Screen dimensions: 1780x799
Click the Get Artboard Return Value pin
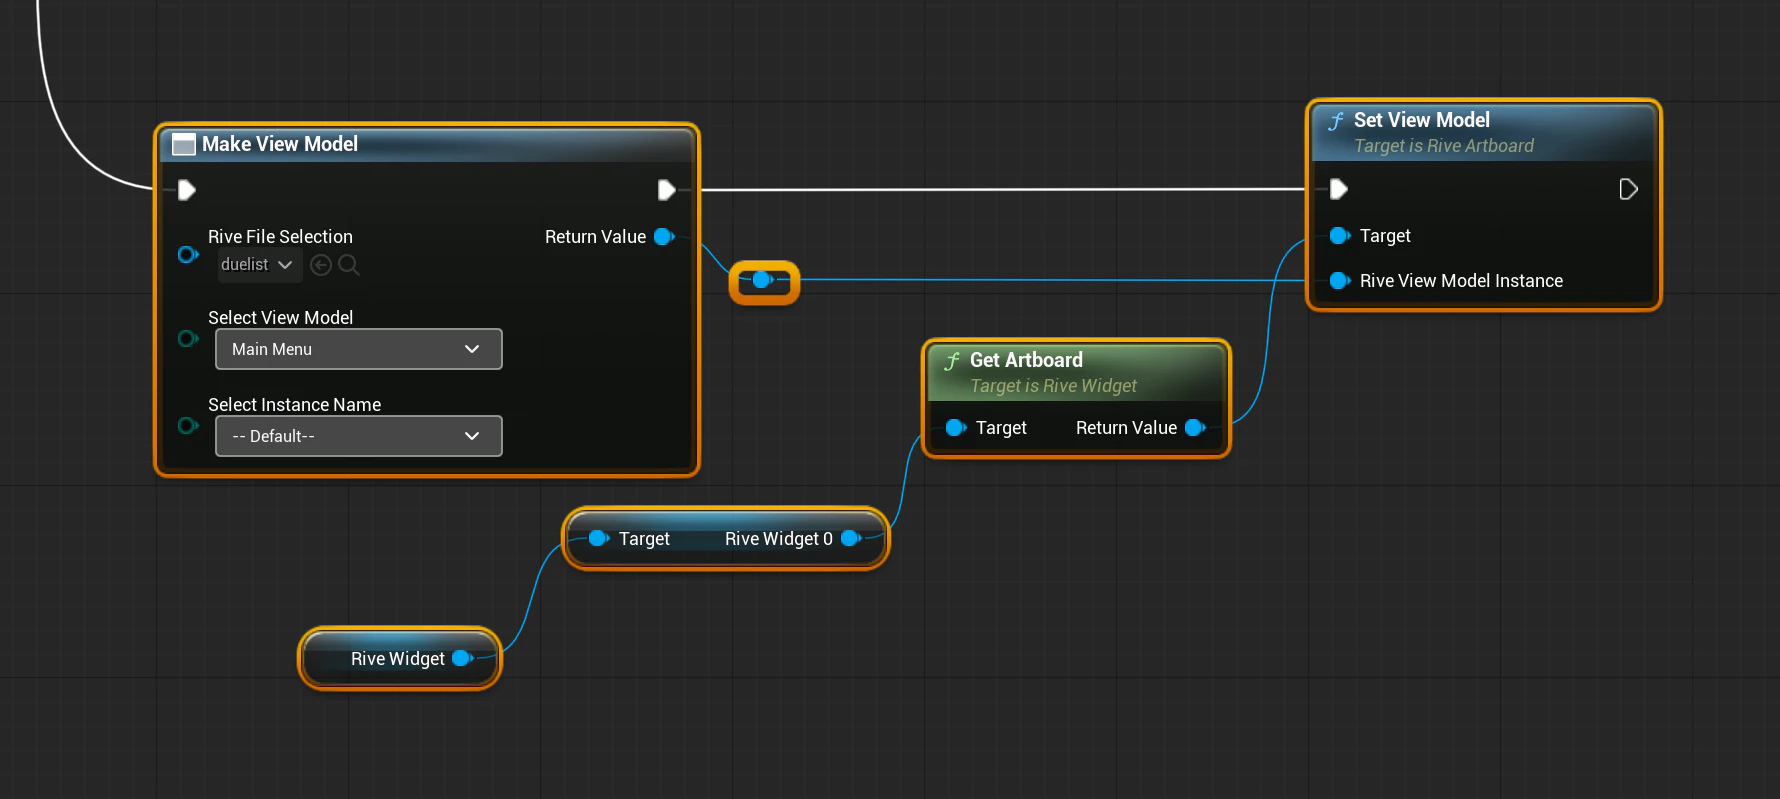(x=1194, y=428)
